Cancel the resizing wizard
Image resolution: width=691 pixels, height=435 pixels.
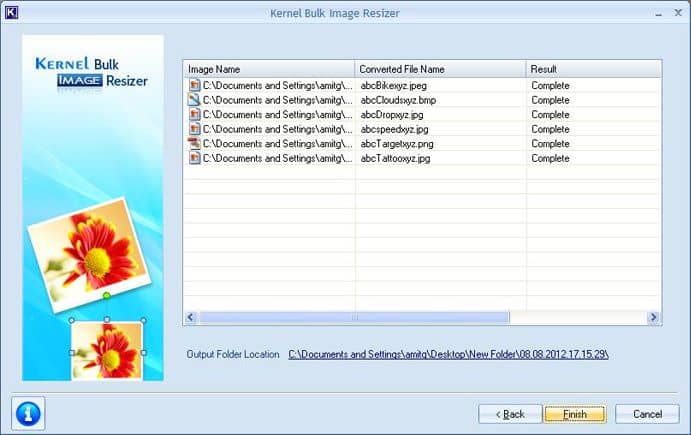pos(647,414)
